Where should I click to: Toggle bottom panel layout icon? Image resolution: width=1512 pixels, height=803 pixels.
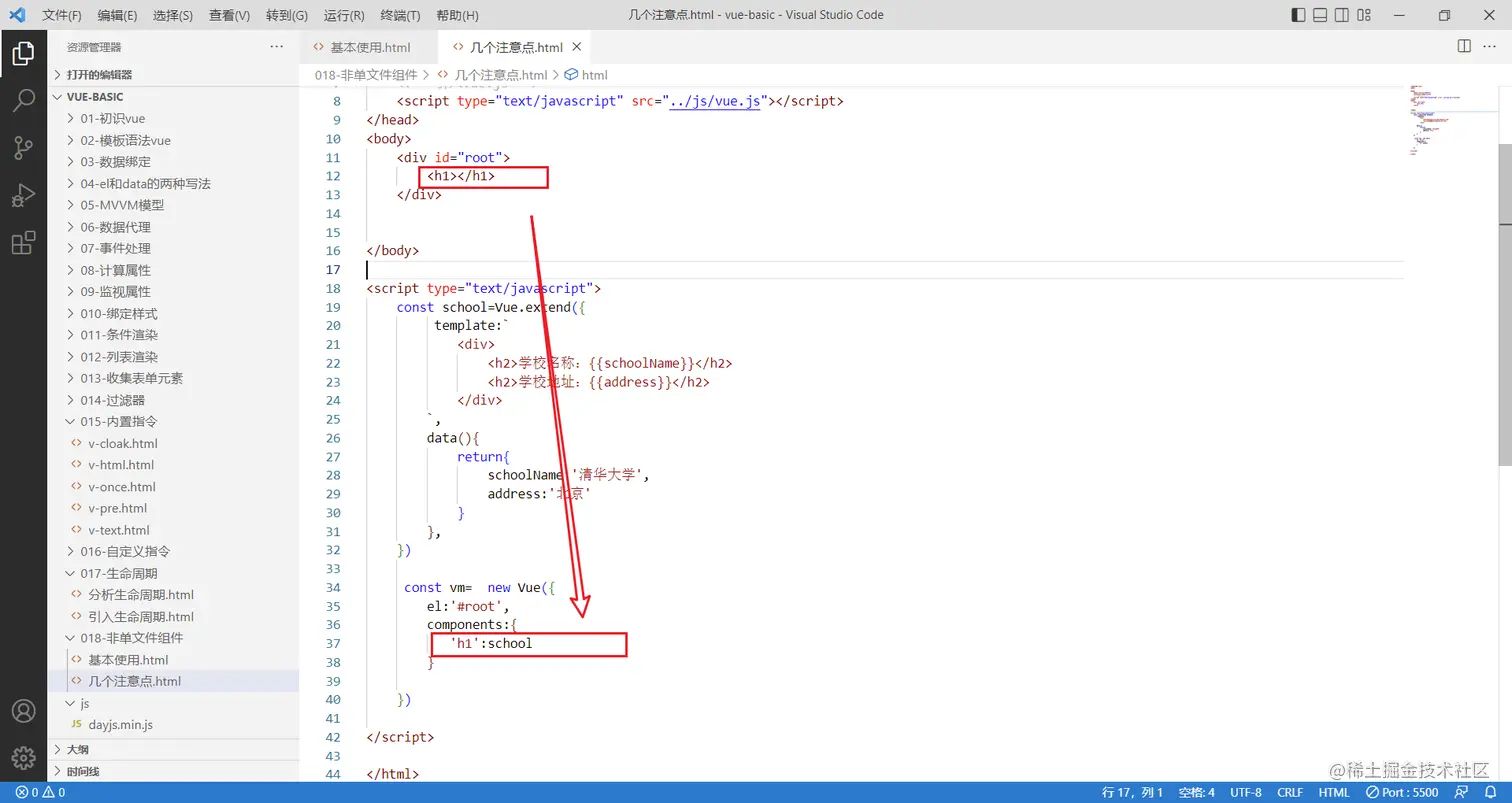tap(1320, 15)
